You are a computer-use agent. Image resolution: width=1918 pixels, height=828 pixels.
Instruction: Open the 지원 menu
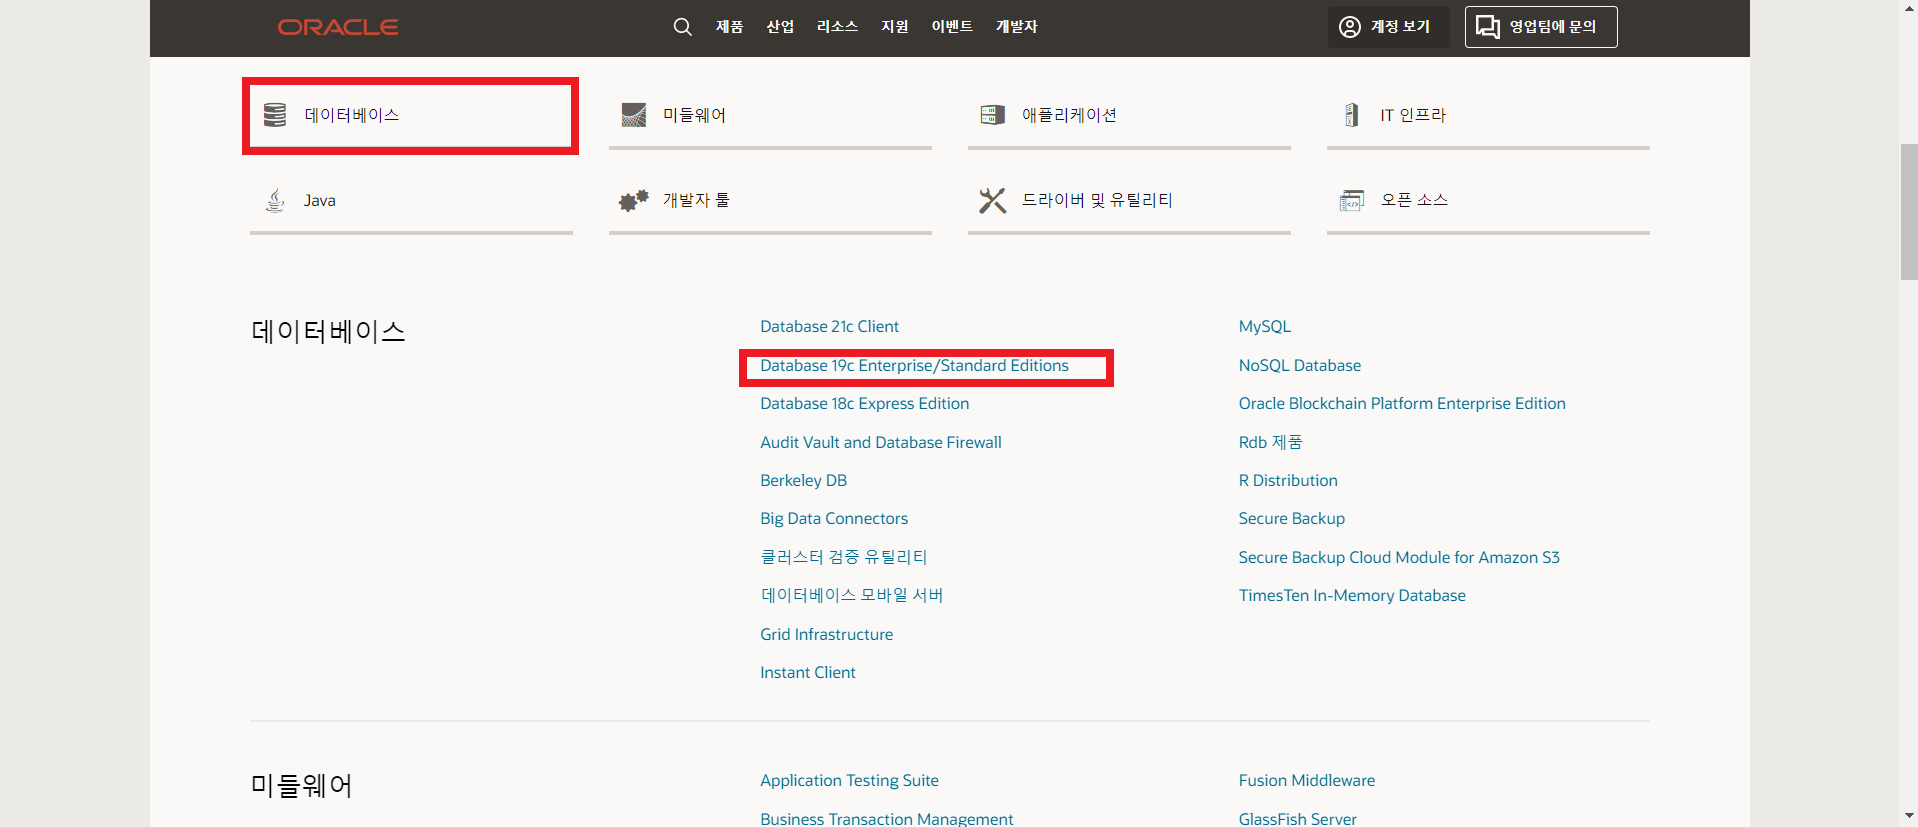895,27
